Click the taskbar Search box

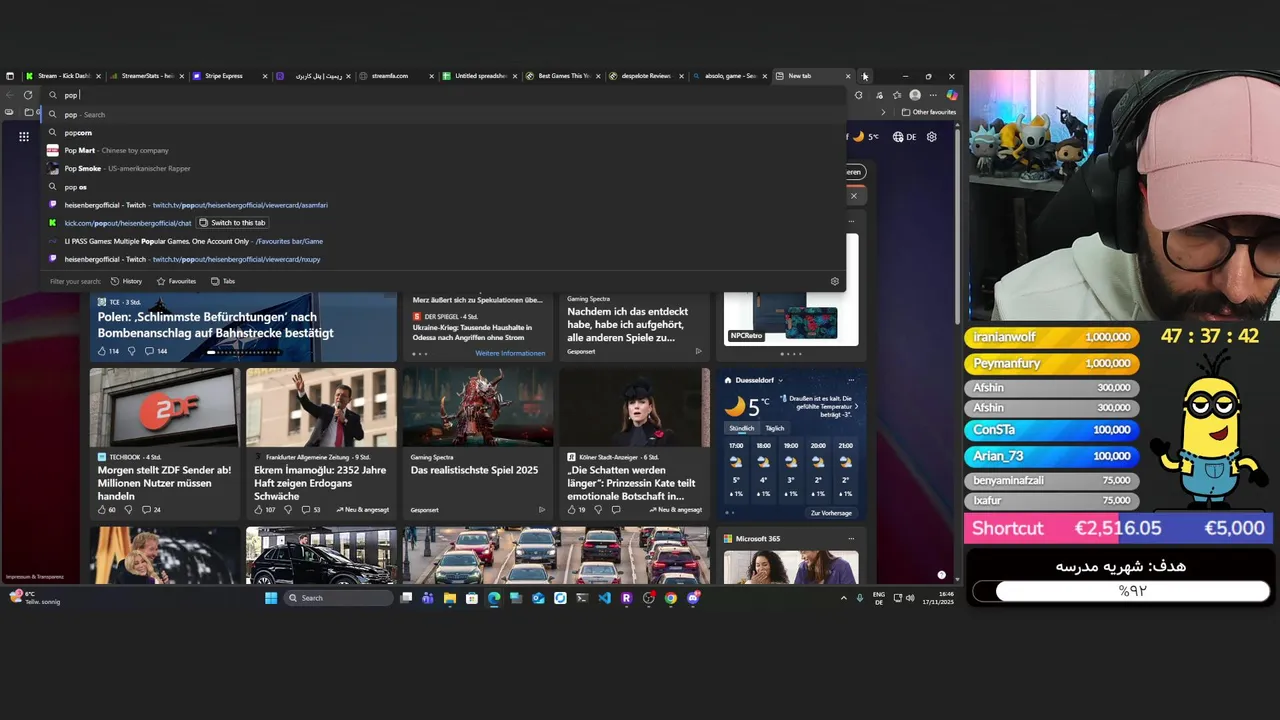[x=338, y=598]
